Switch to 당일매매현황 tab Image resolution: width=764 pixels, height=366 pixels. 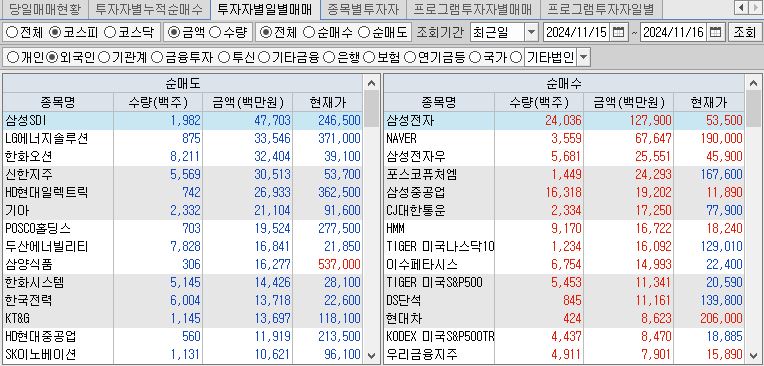click(45, 9)
